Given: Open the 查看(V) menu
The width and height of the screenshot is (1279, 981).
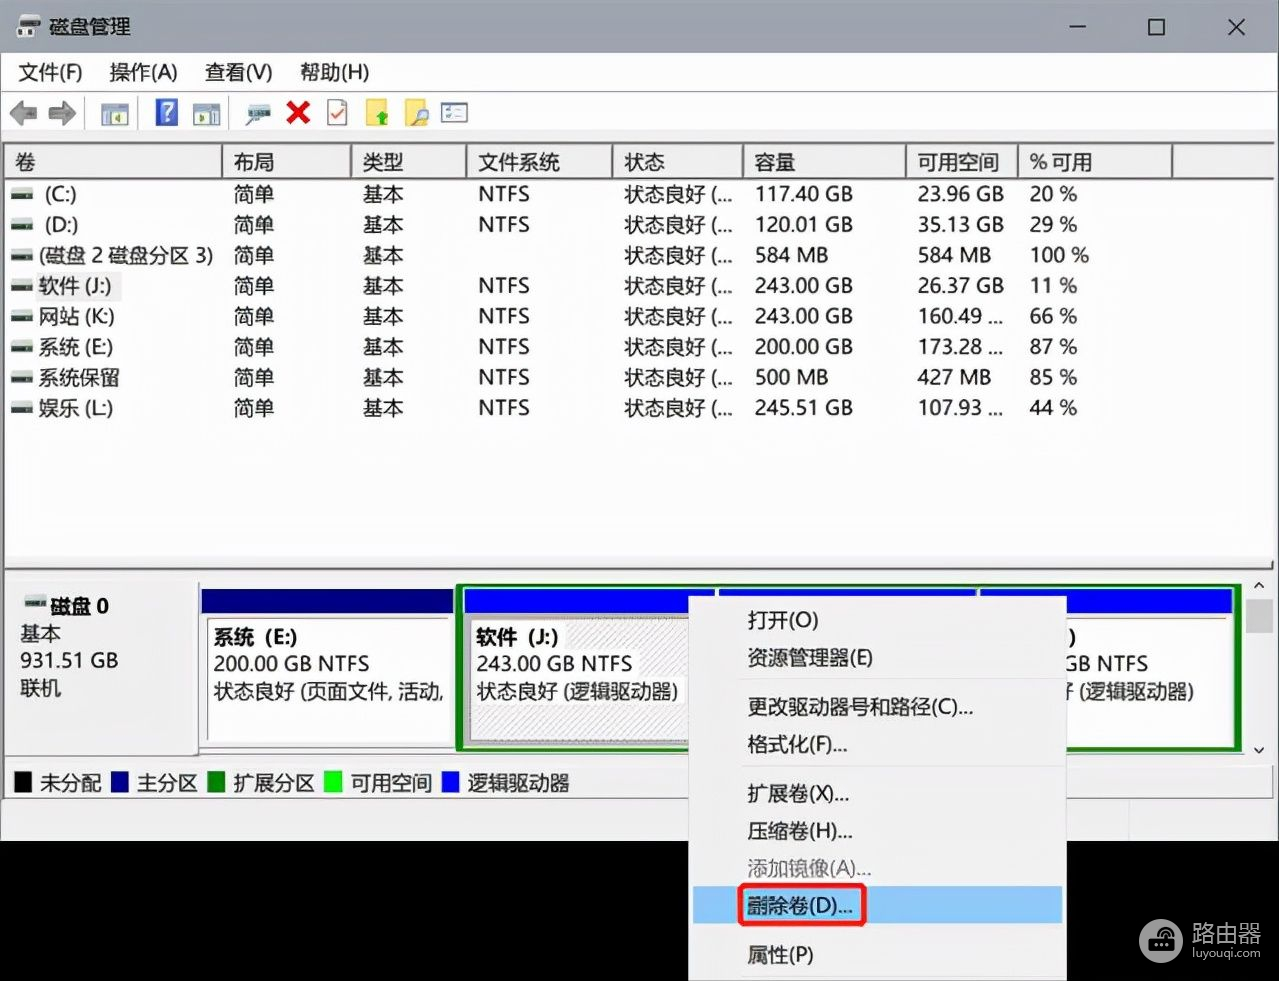Looking at the screenshot, I should (238, 72).
